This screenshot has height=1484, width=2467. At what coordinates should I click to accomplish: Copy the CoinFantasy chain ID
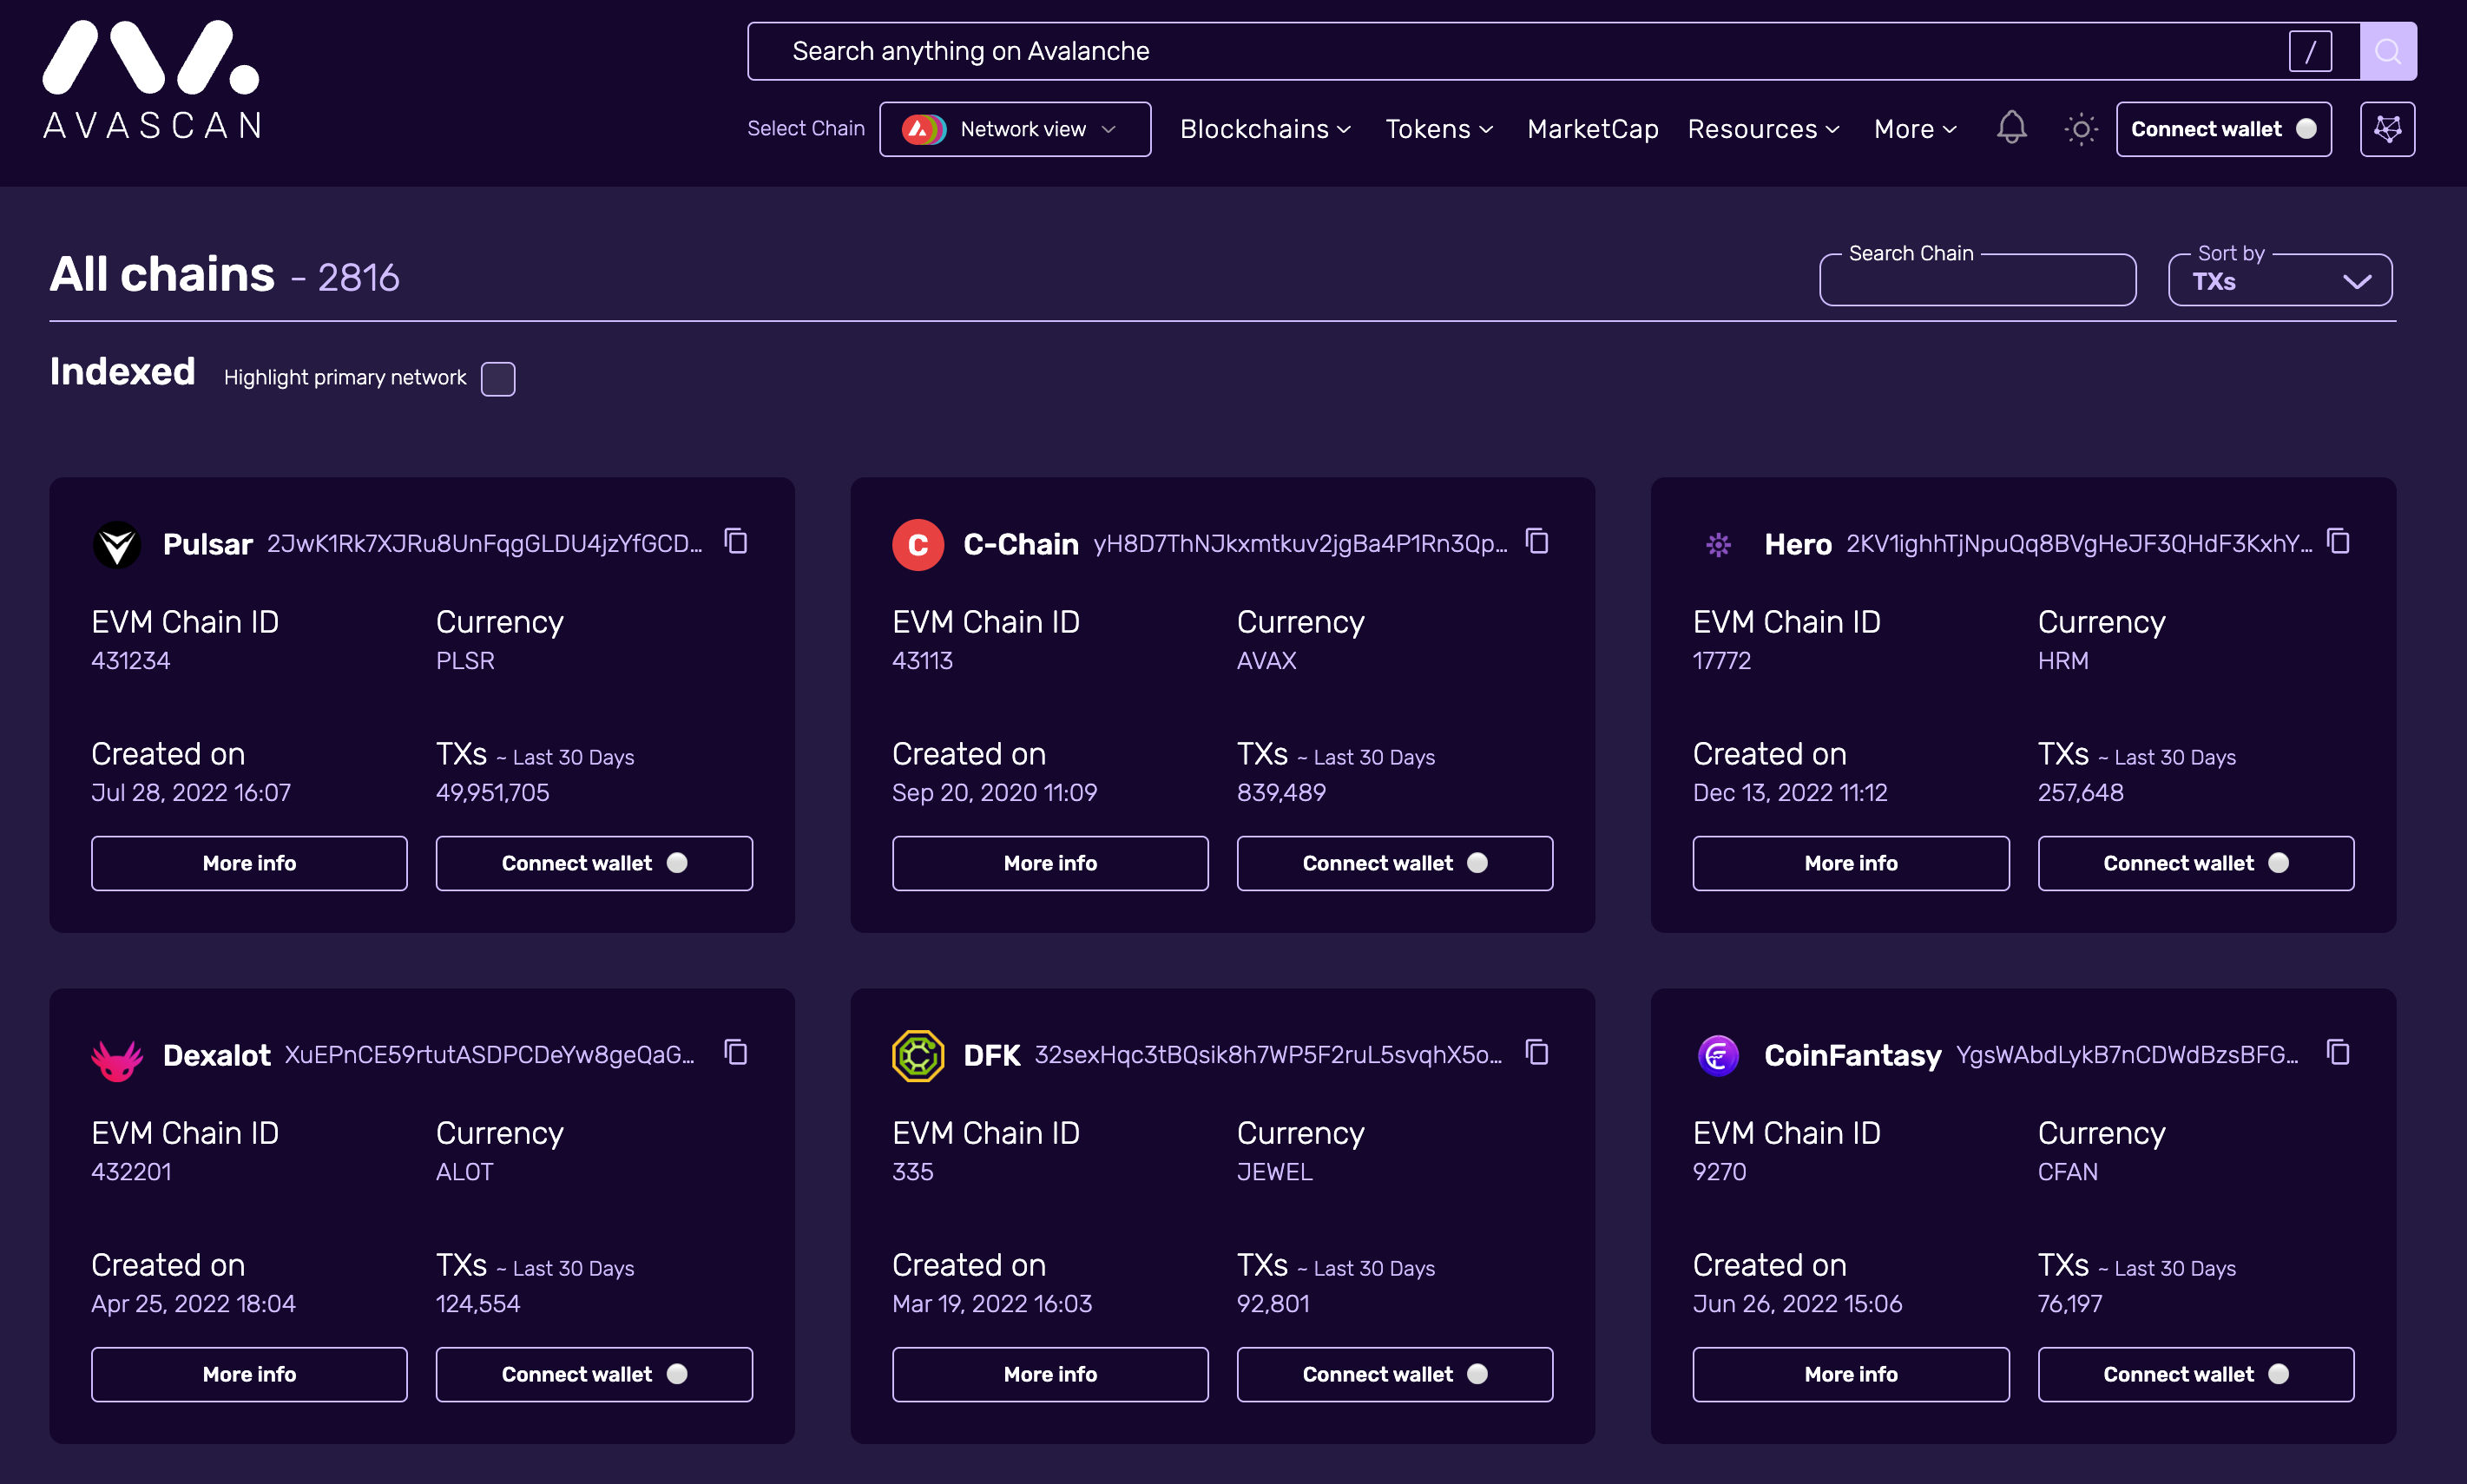click(x=2338, y=1052)
